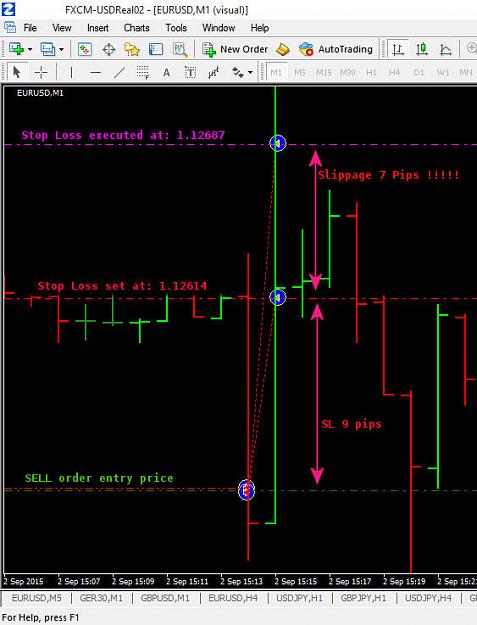Select the Text tool labeled A
Screen dimensions: 477x625
point(167,73)
